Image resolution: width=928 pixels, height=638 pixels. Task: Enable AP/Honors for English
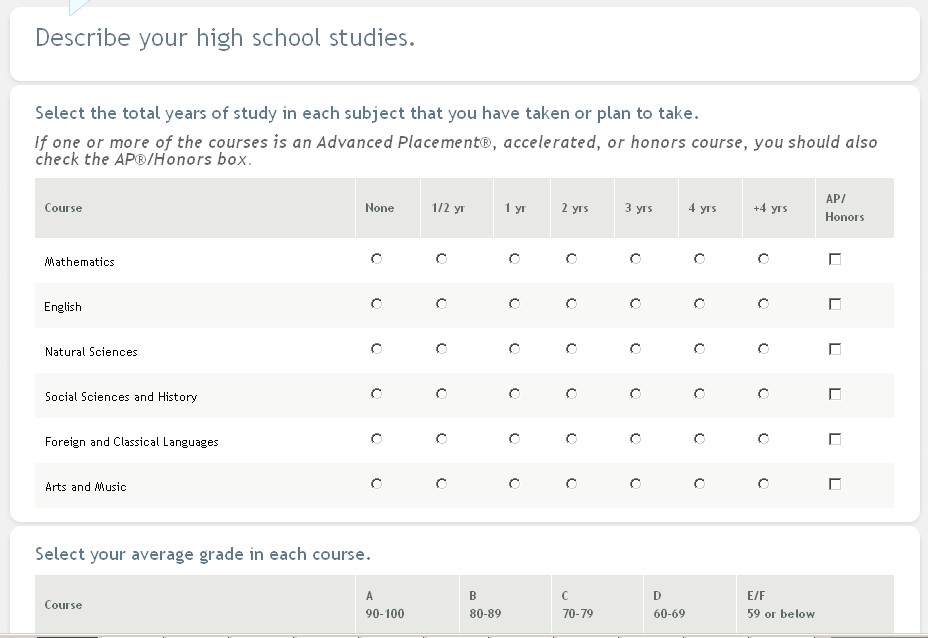[x=835, y=304]
